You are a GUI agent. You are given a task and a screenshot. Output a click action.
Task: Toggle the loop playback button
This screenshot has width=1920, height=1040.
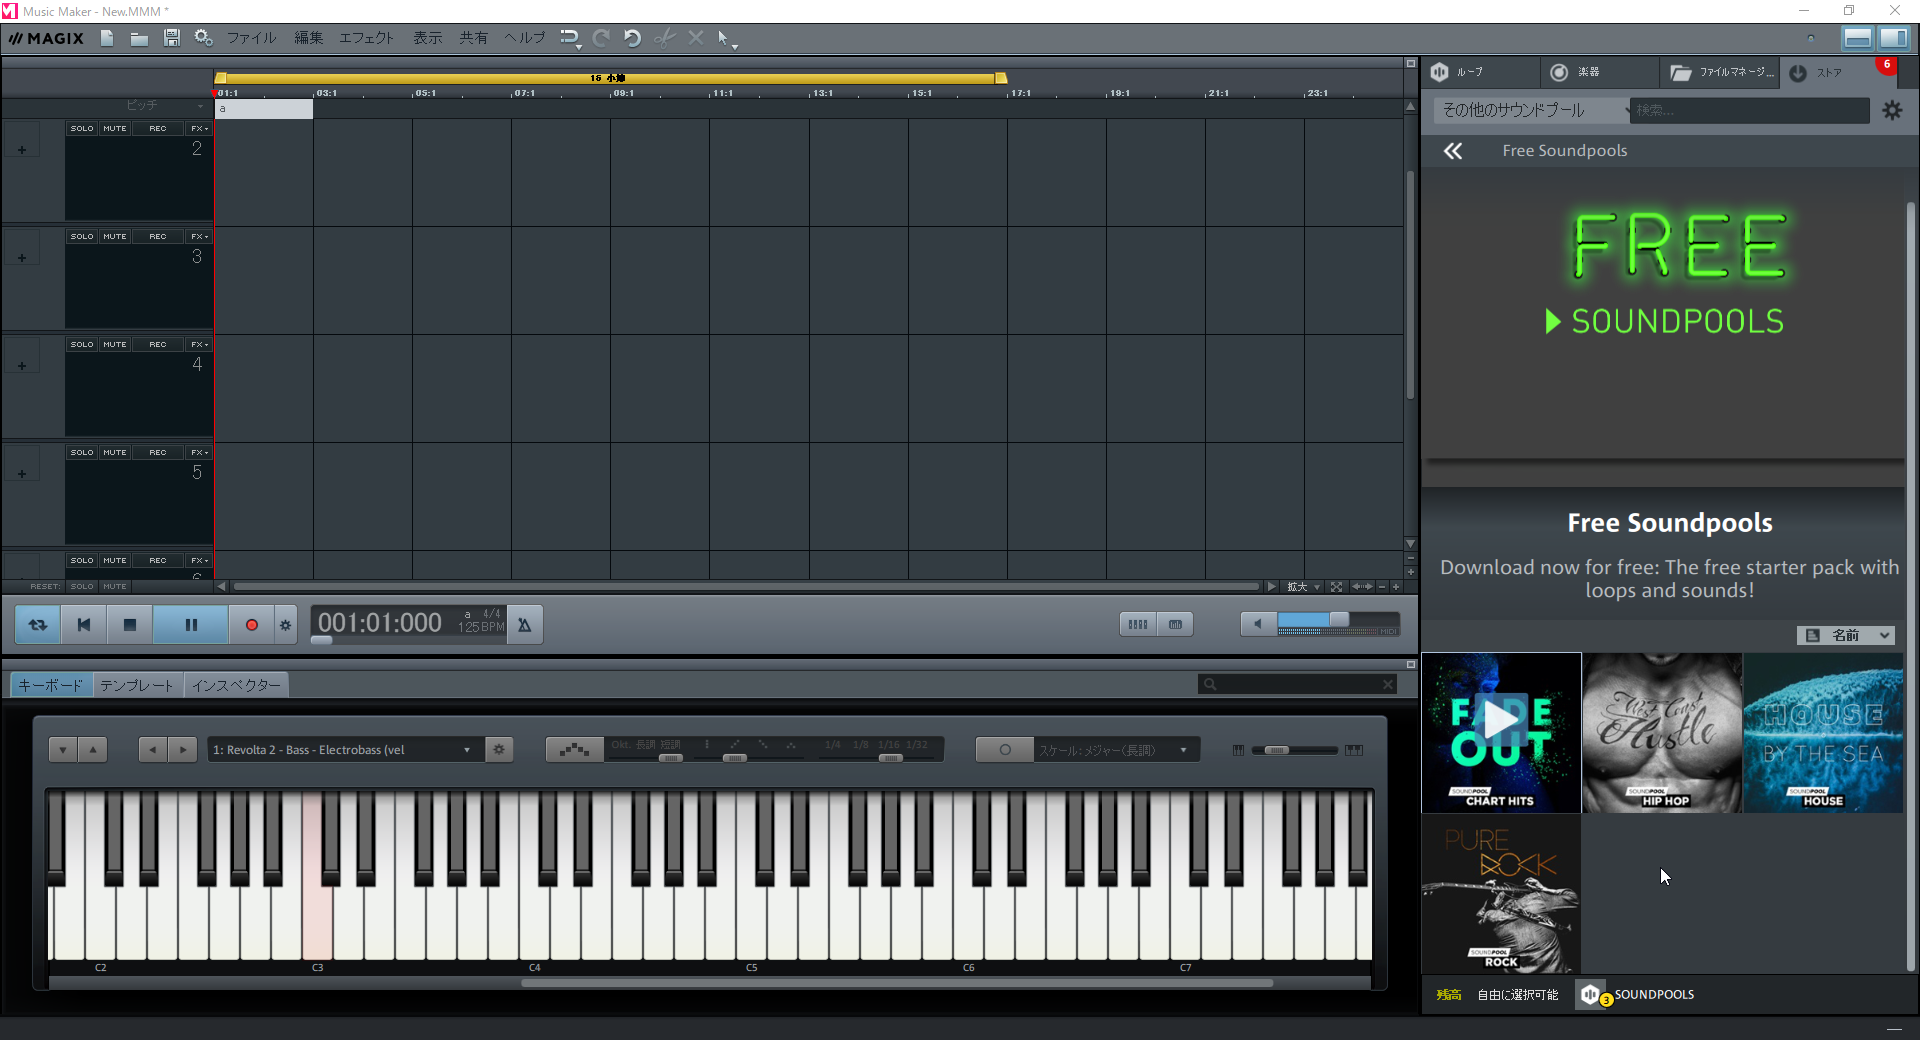click(x=38, y=624)
